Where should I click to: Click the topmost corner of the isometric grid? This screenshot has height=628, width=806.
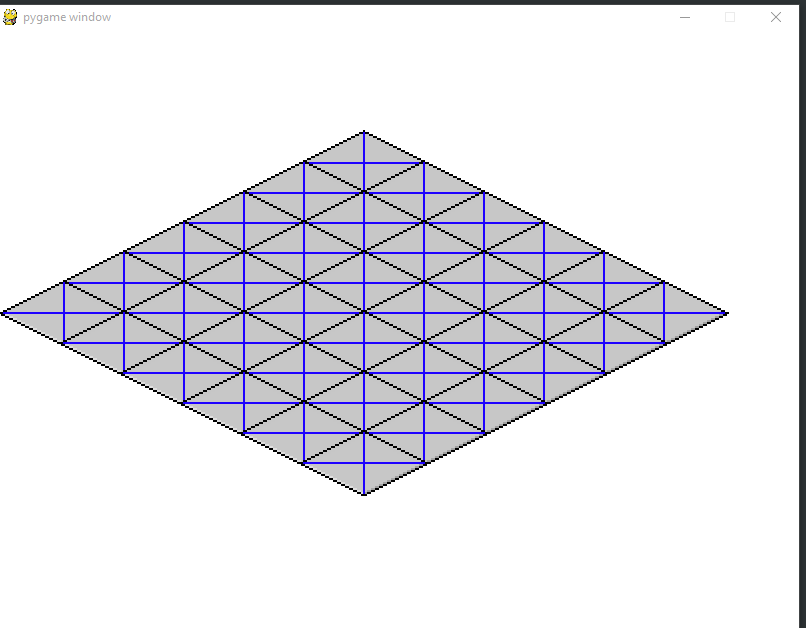coord(364,133)
